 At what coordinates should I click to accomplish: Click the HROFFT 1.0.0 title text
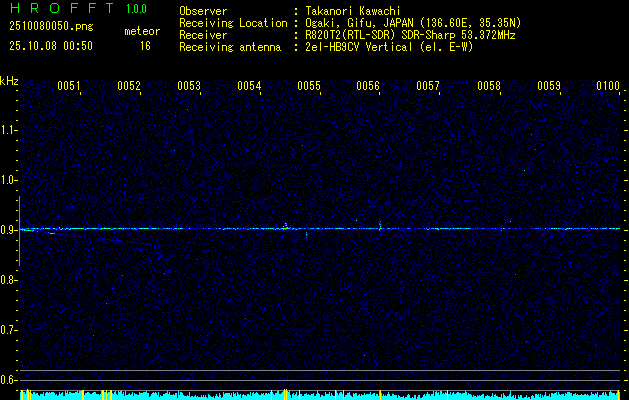click(x=78, y=8)
